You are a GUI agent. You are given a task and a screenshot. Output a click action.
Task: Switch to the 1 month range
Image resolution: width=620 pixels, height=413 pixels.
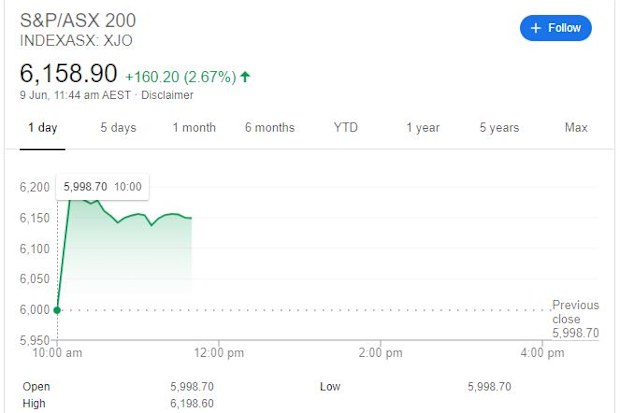tap(194, 128)
